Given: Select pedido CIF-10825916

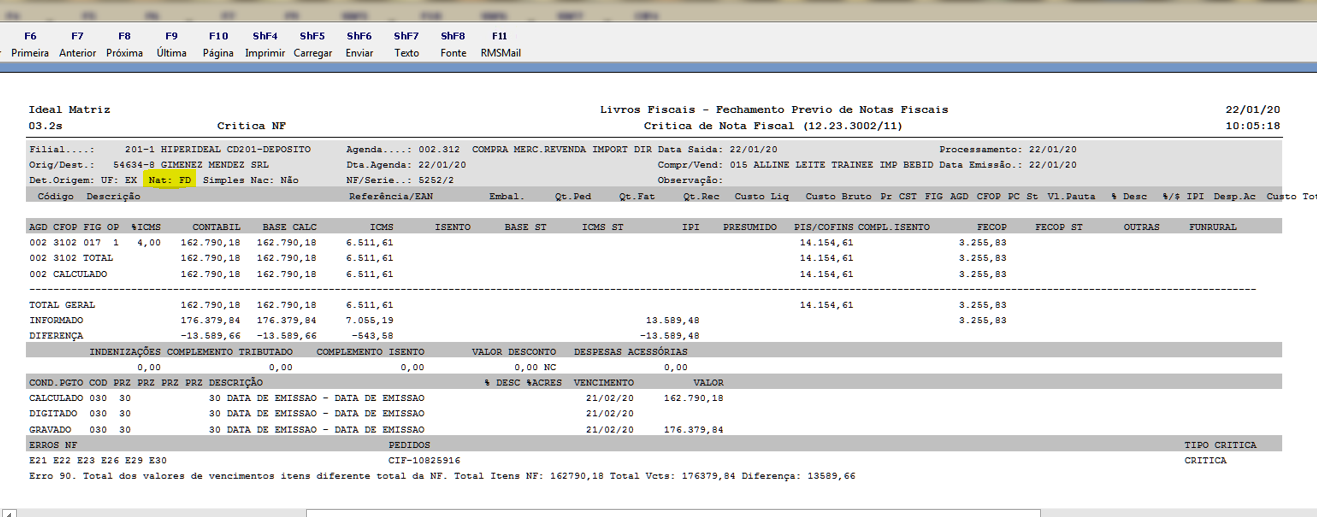Looking at the screenshot, I should tap(424, 461).
